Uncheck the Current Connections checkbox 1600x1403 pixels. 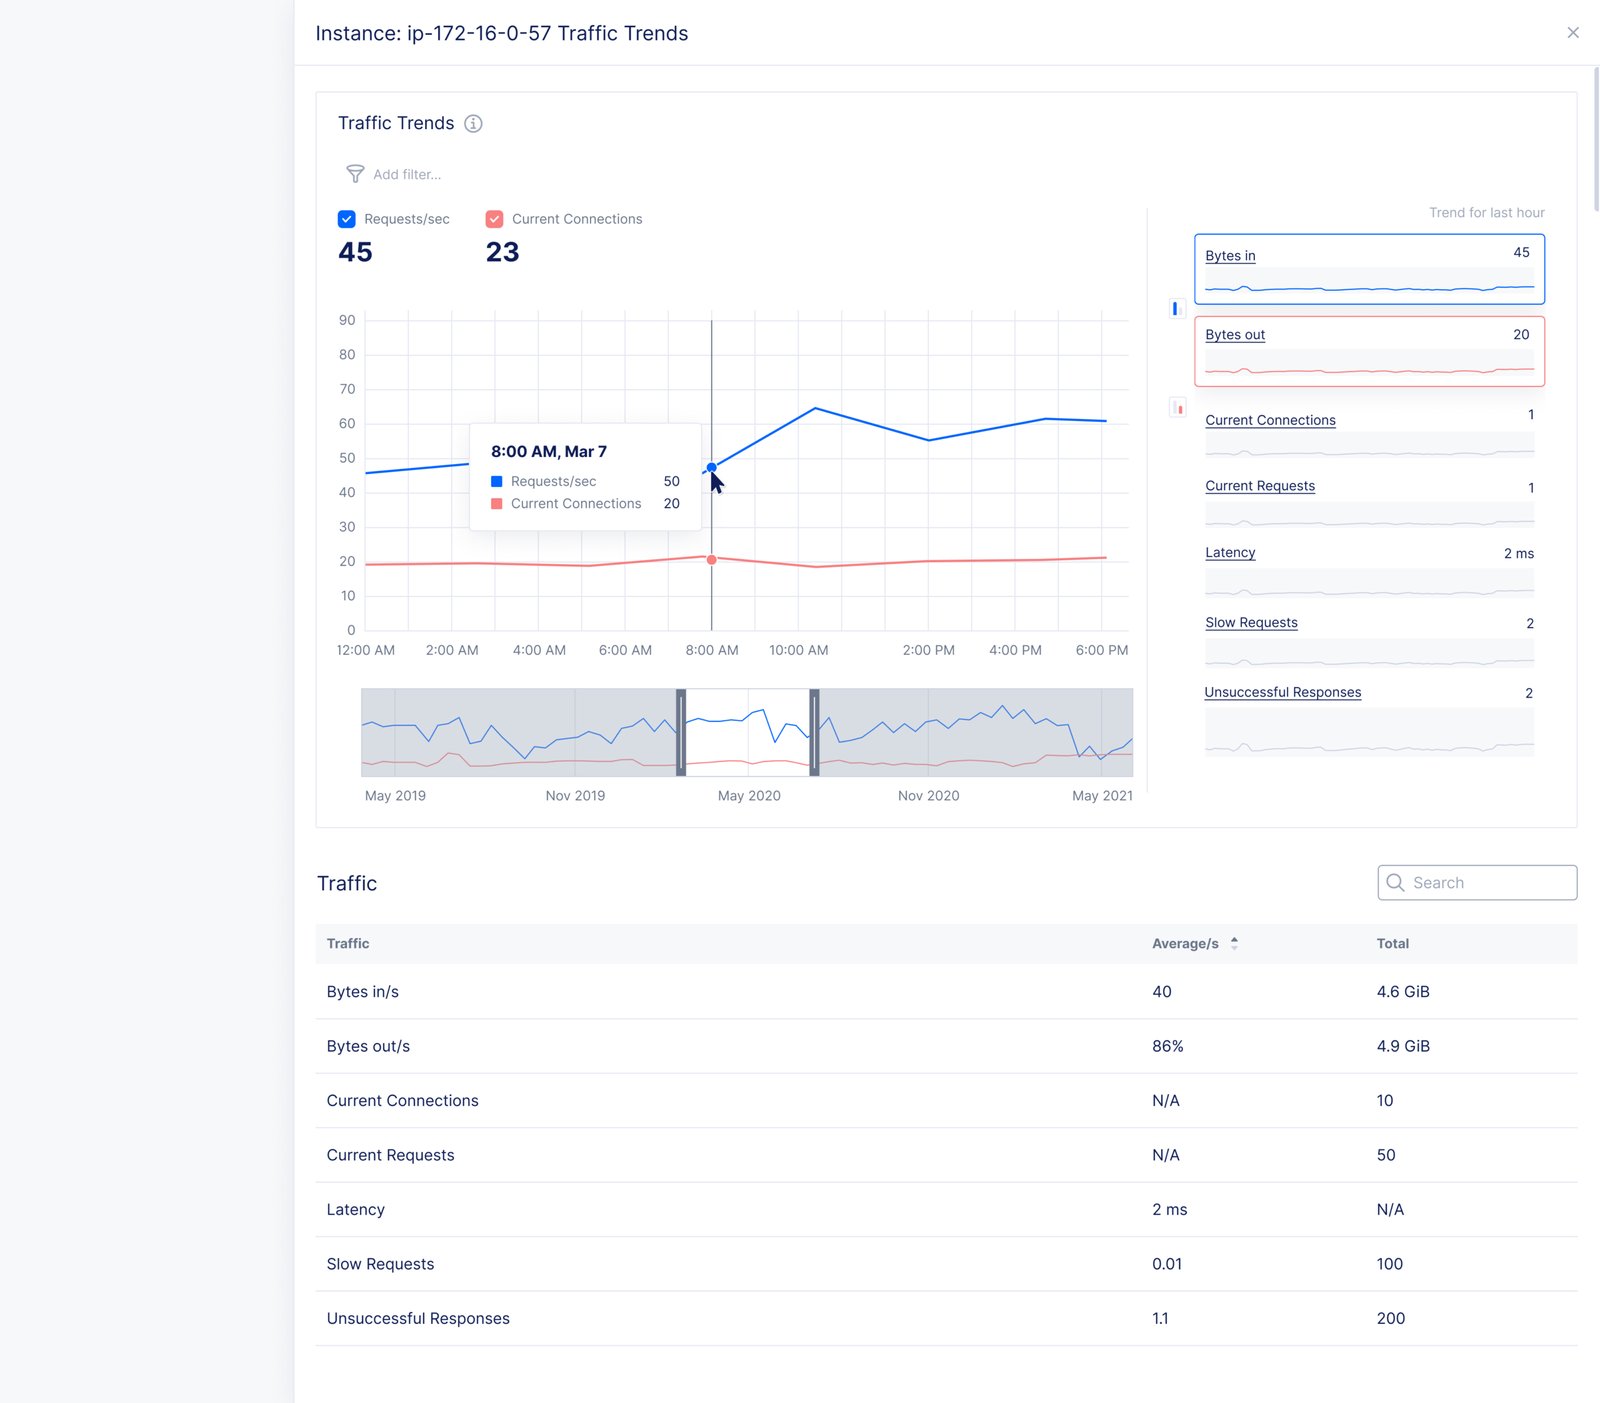[494, 219]
